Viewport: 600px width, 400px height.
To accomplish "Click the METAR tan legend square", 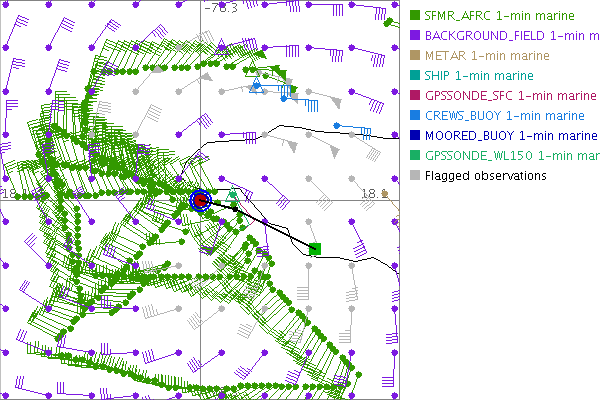I will tap(415, 56).
